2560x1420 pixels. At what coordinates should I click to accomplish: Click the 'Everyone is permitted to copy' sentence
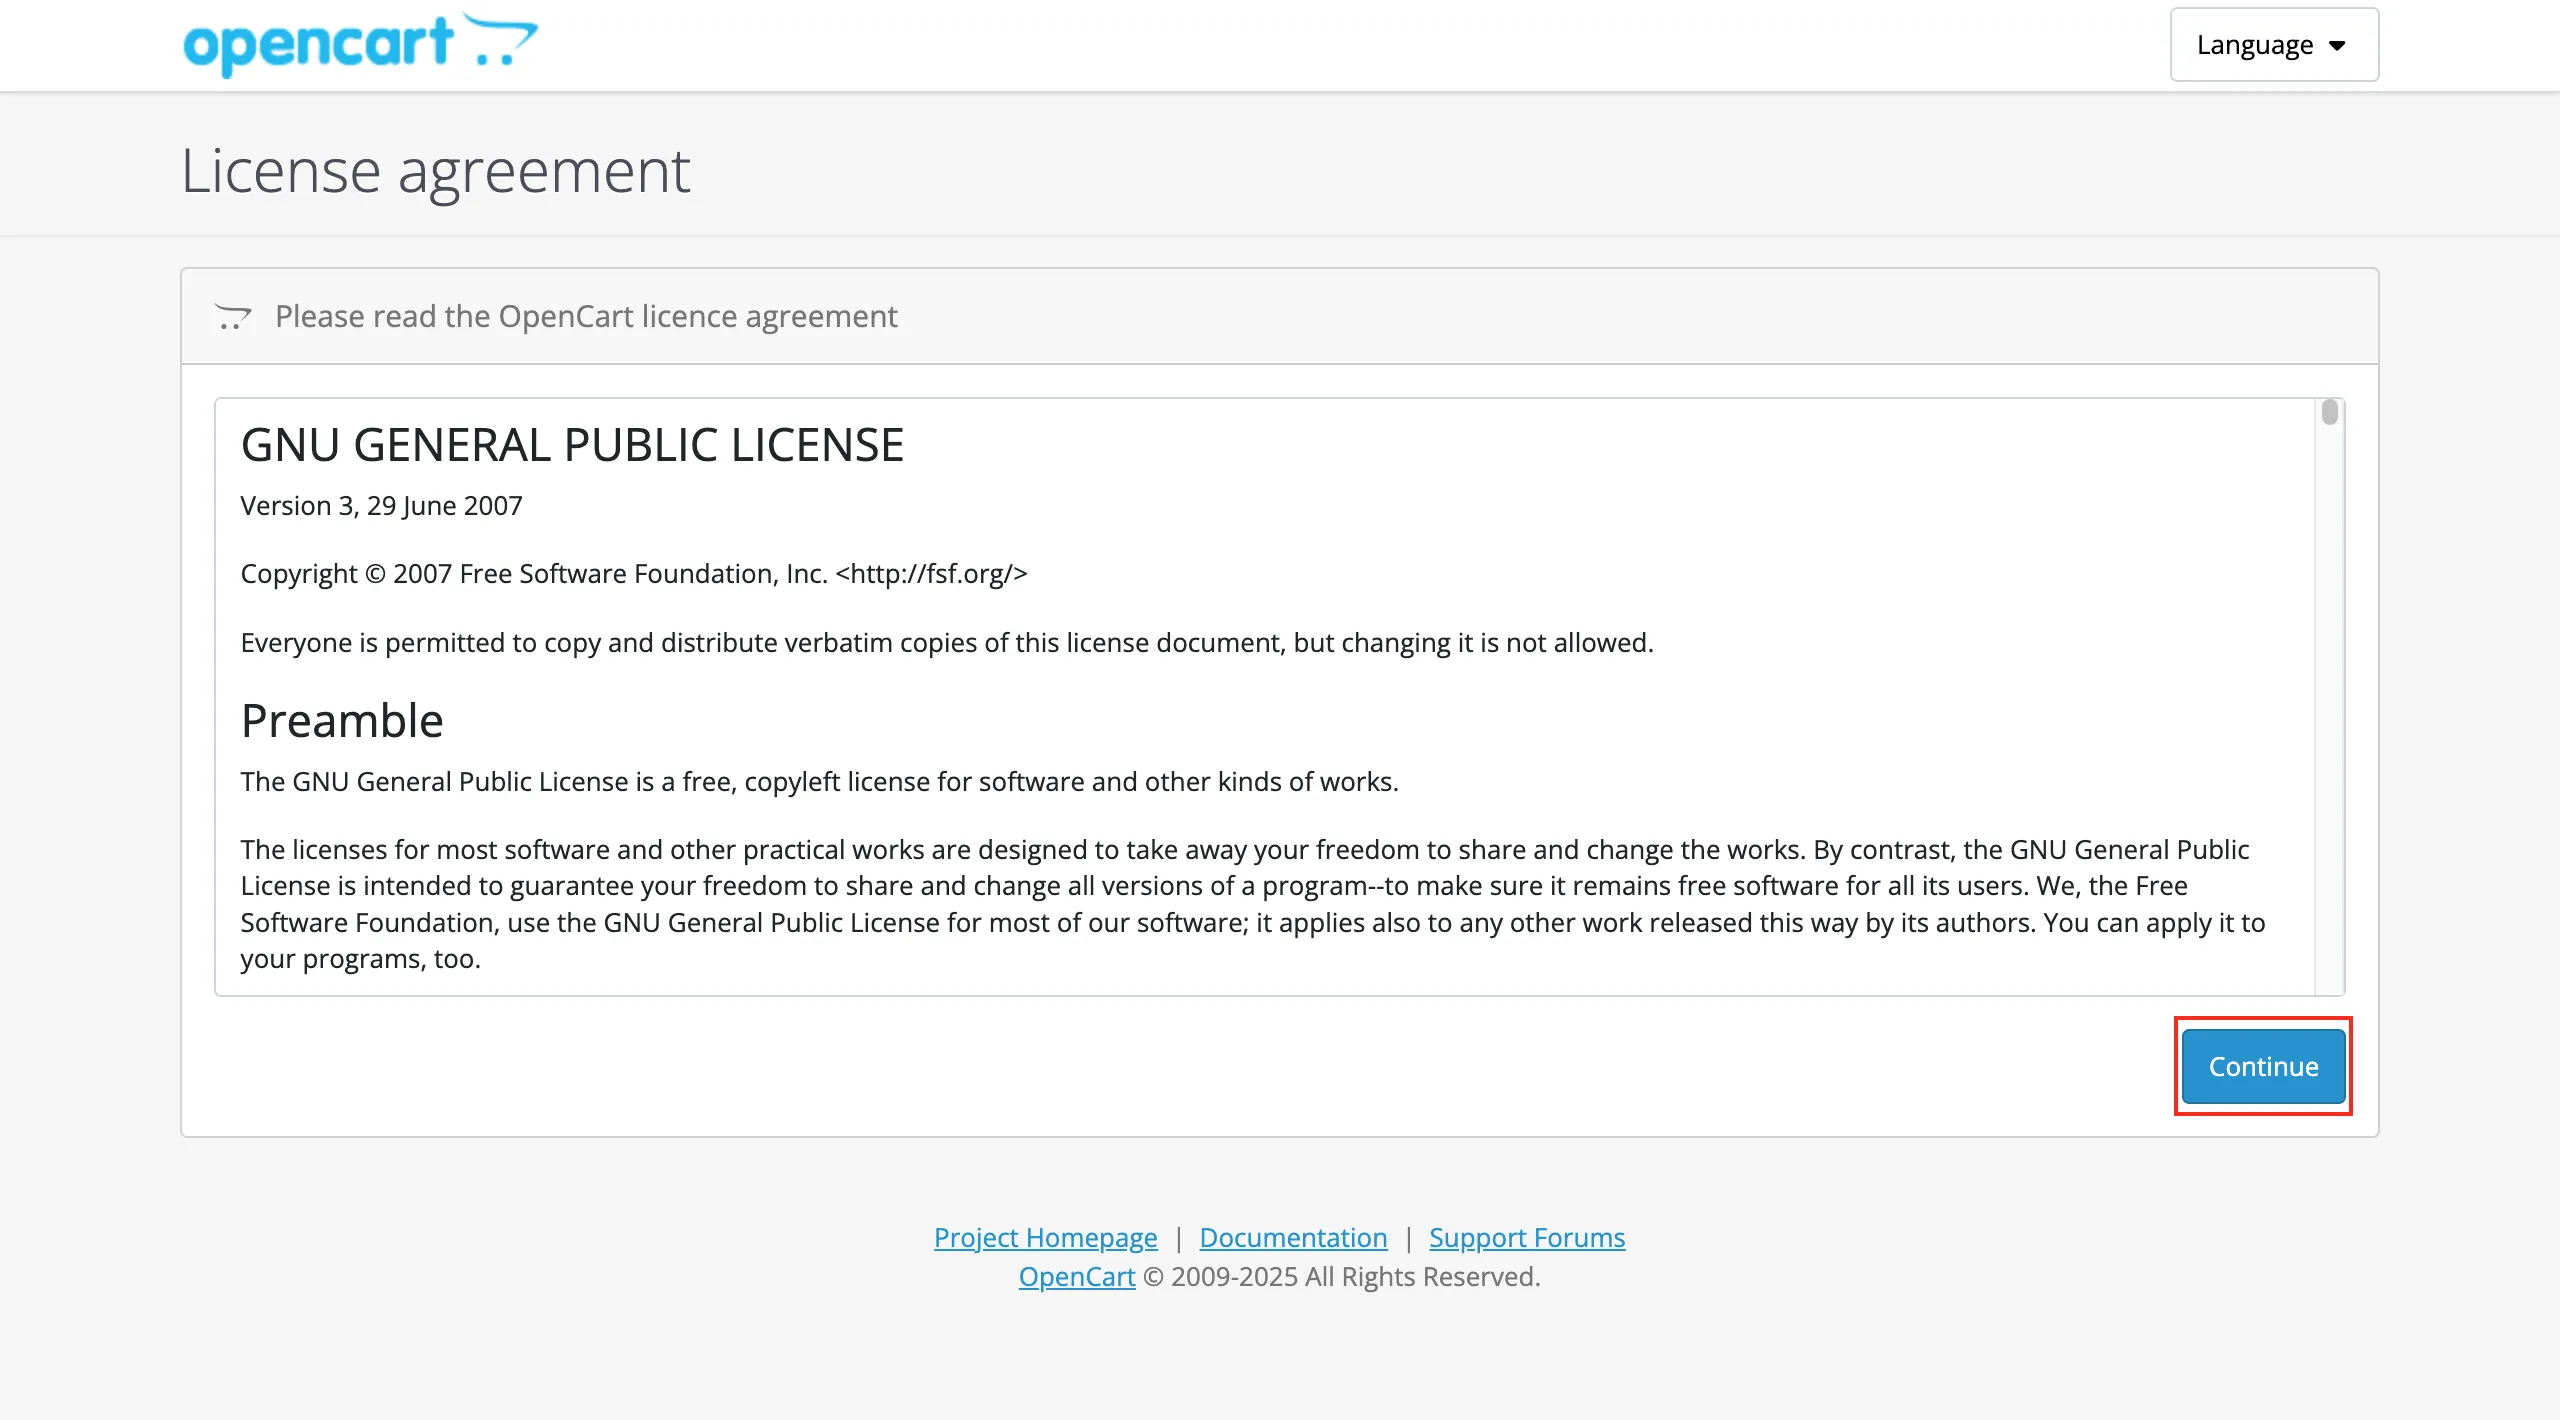click(x=947, y=643)
